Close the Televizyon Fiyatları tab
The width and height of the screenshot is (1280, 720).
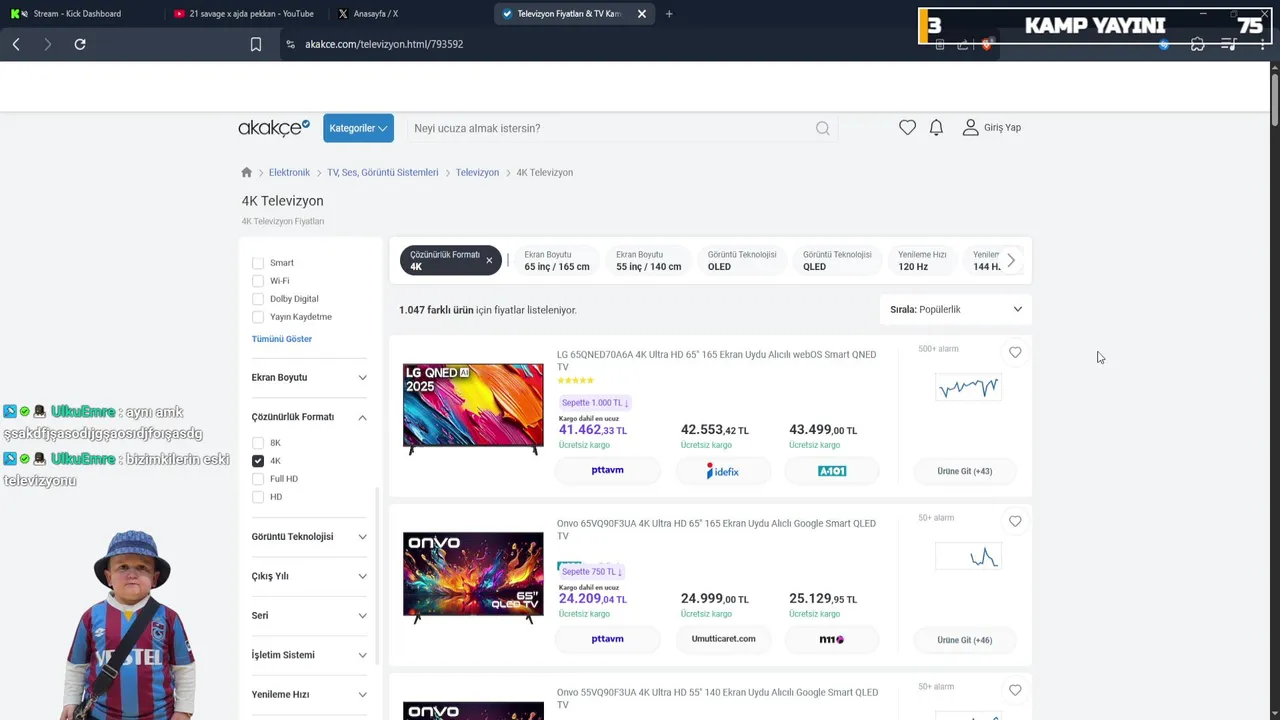click(x=642, y=14)
